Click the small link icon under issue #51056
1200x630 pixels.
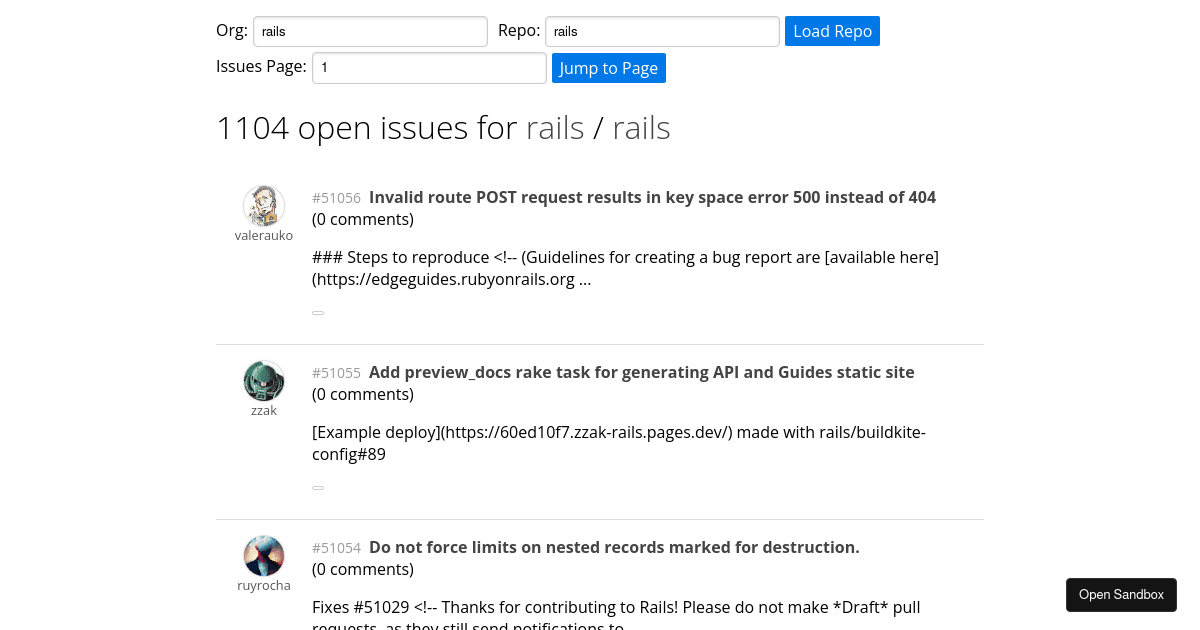point(318,312)
